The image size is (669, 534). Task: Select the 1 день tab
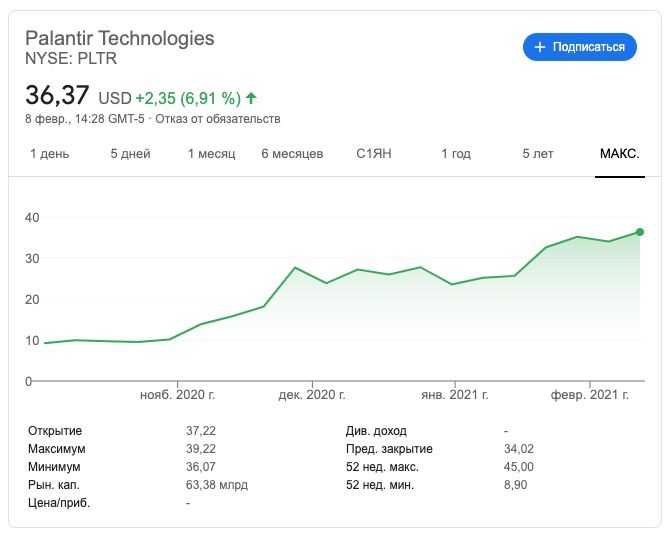(x=50, y=154)
